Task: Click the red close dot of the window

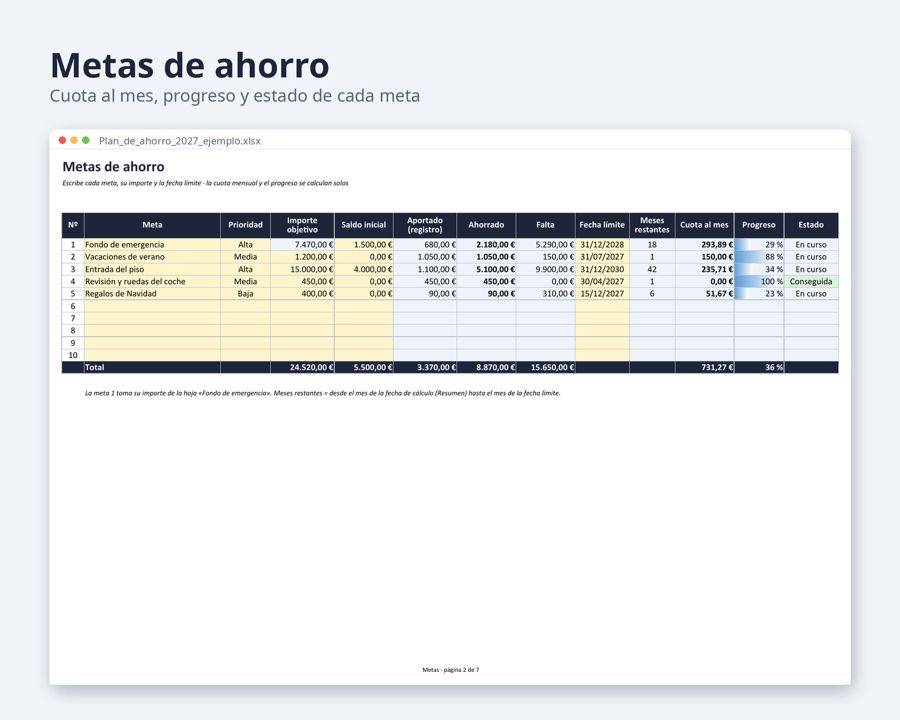Action: (x=63, y=140)
